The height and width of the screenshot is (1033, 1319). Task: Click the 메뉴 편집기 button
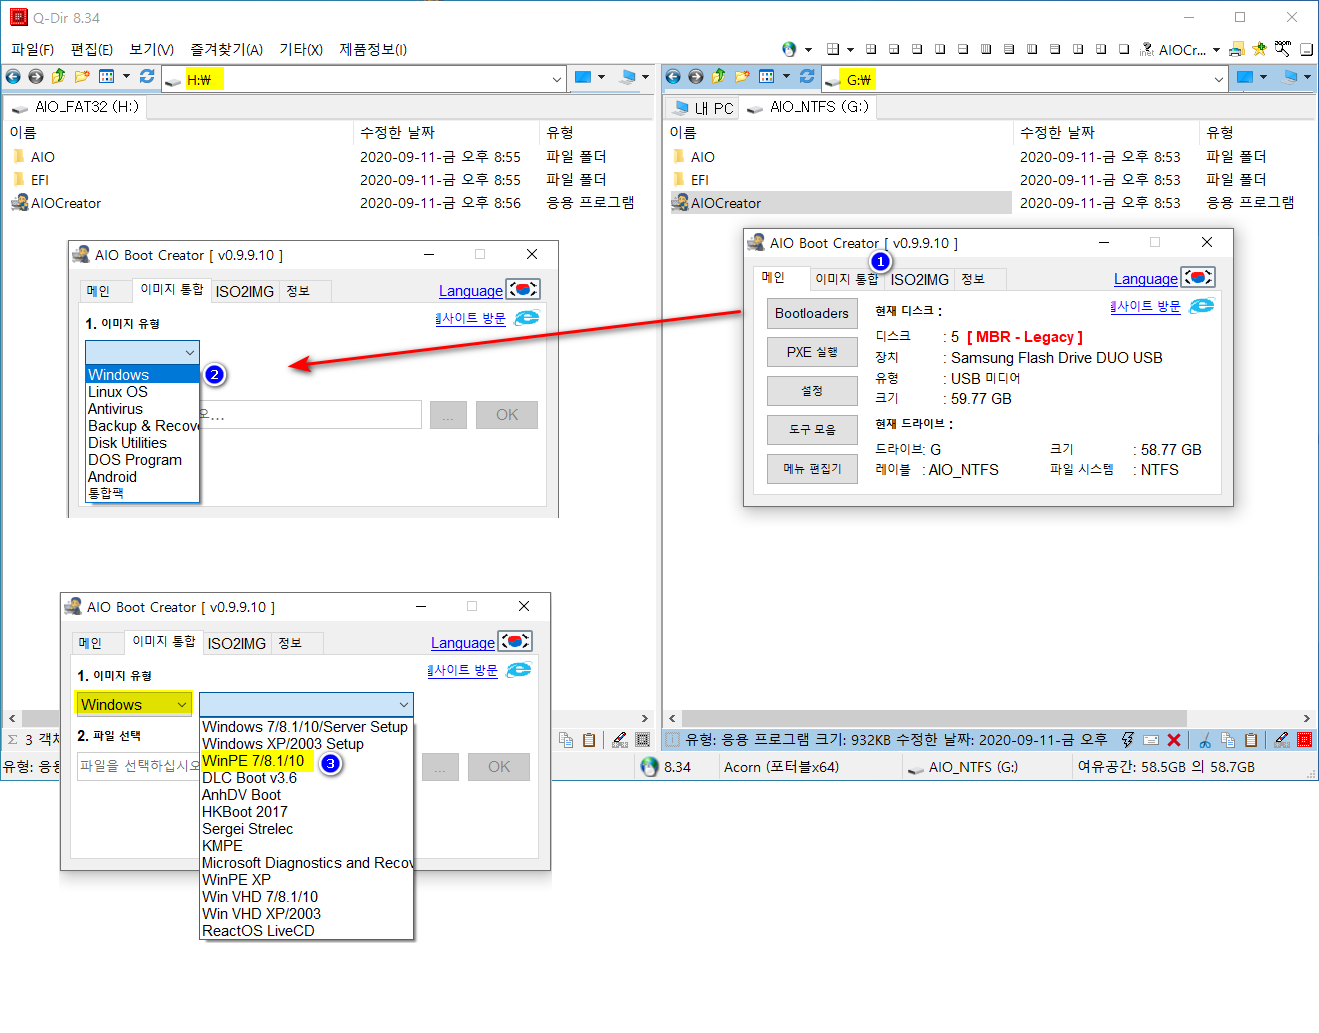click(x=812, y=468)
